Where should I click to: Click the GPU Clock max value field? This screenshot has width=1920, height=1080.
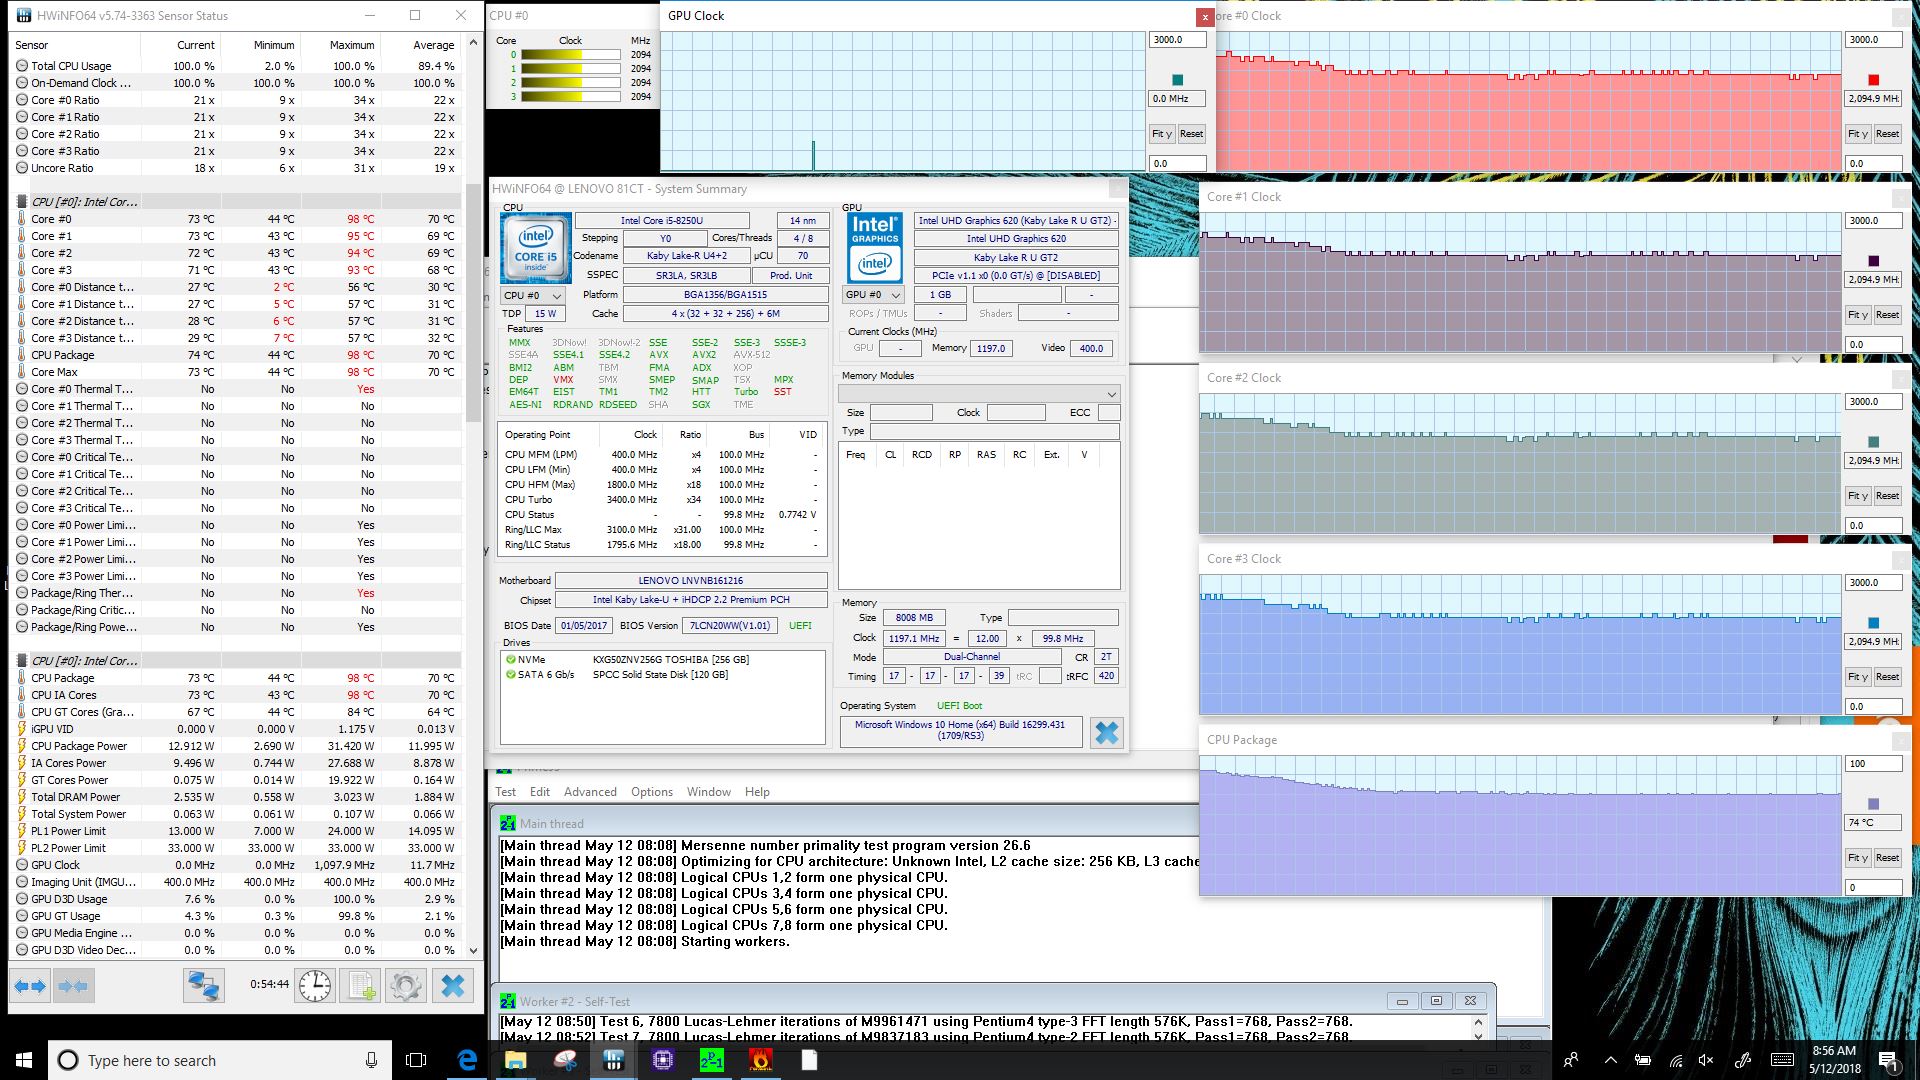(x=1177, y=40)
